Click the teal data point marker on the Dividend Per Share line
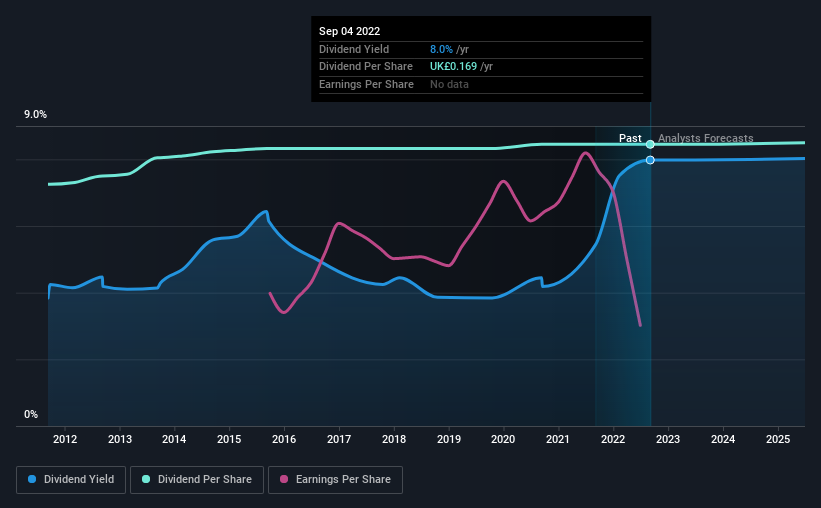This screenshot has width=821, height=508. point(650,145)
